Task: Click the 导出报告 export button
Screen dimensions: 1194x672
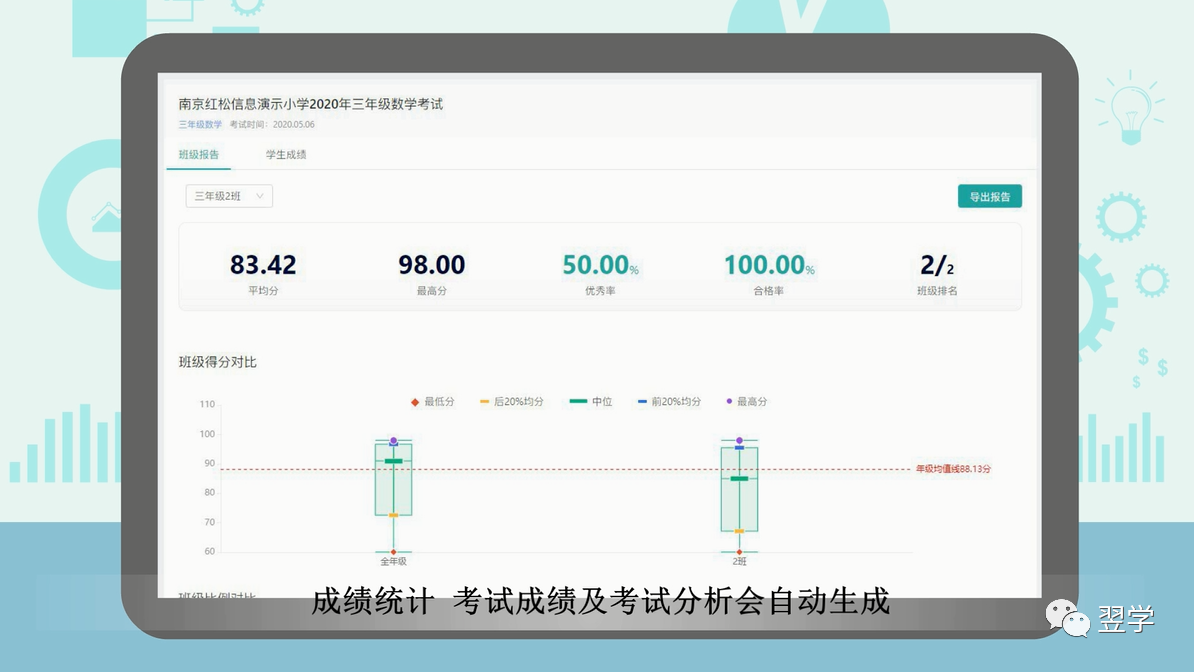Action: point(989,197)
